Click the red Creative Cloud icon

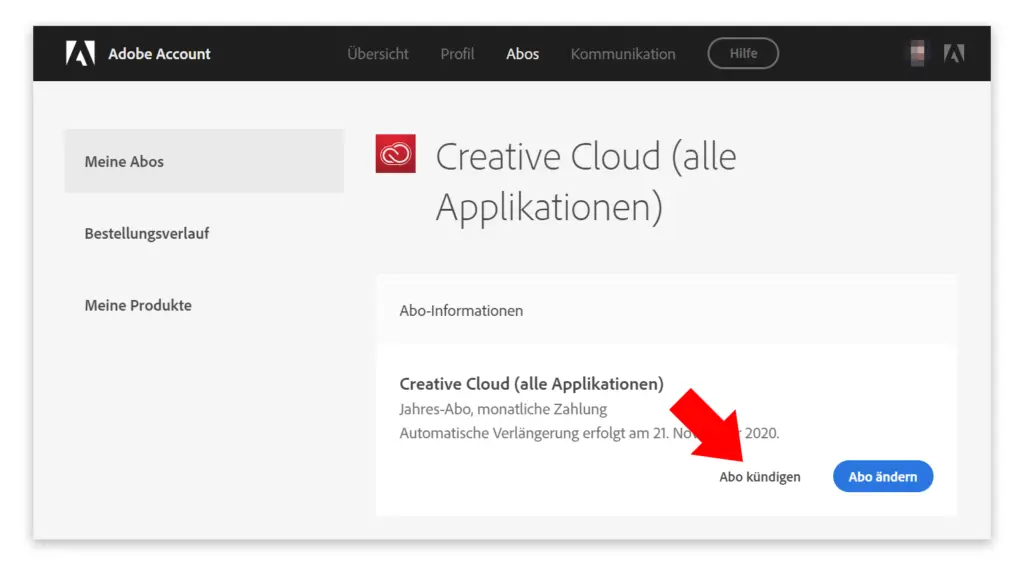[396, 153]
